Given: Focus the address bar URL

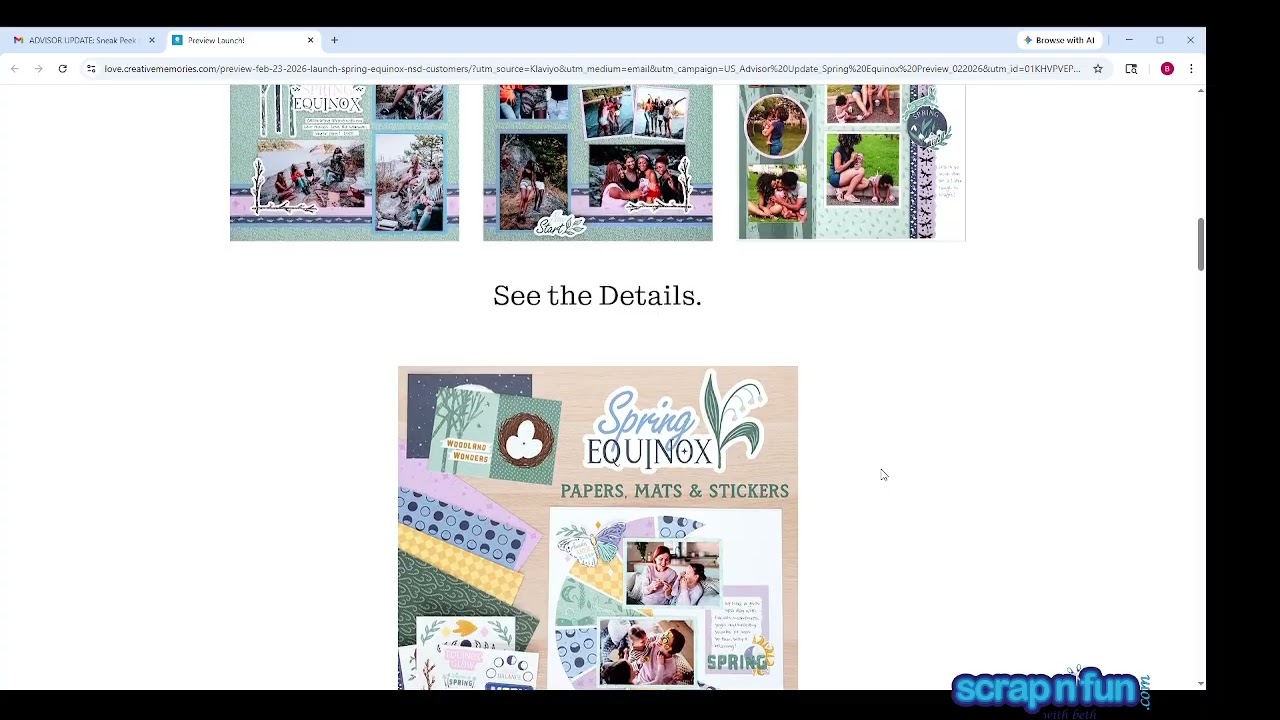Looking at the screenshot, I should point(592,69).
